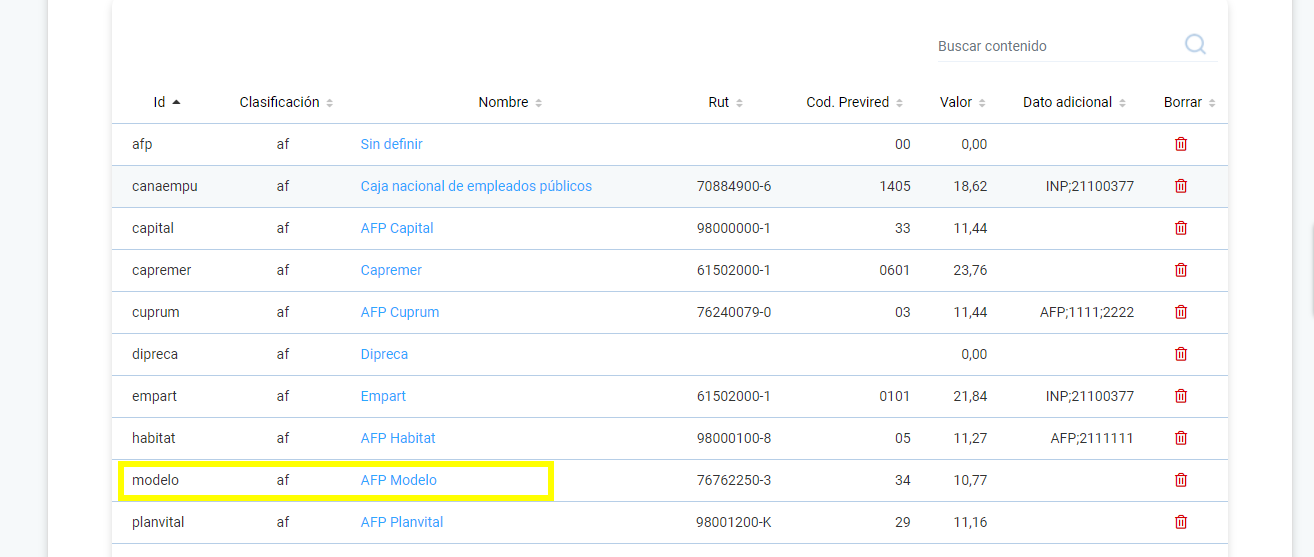
Task: Focus the Buscar contenido search field
Action: tap(1055, 46)
